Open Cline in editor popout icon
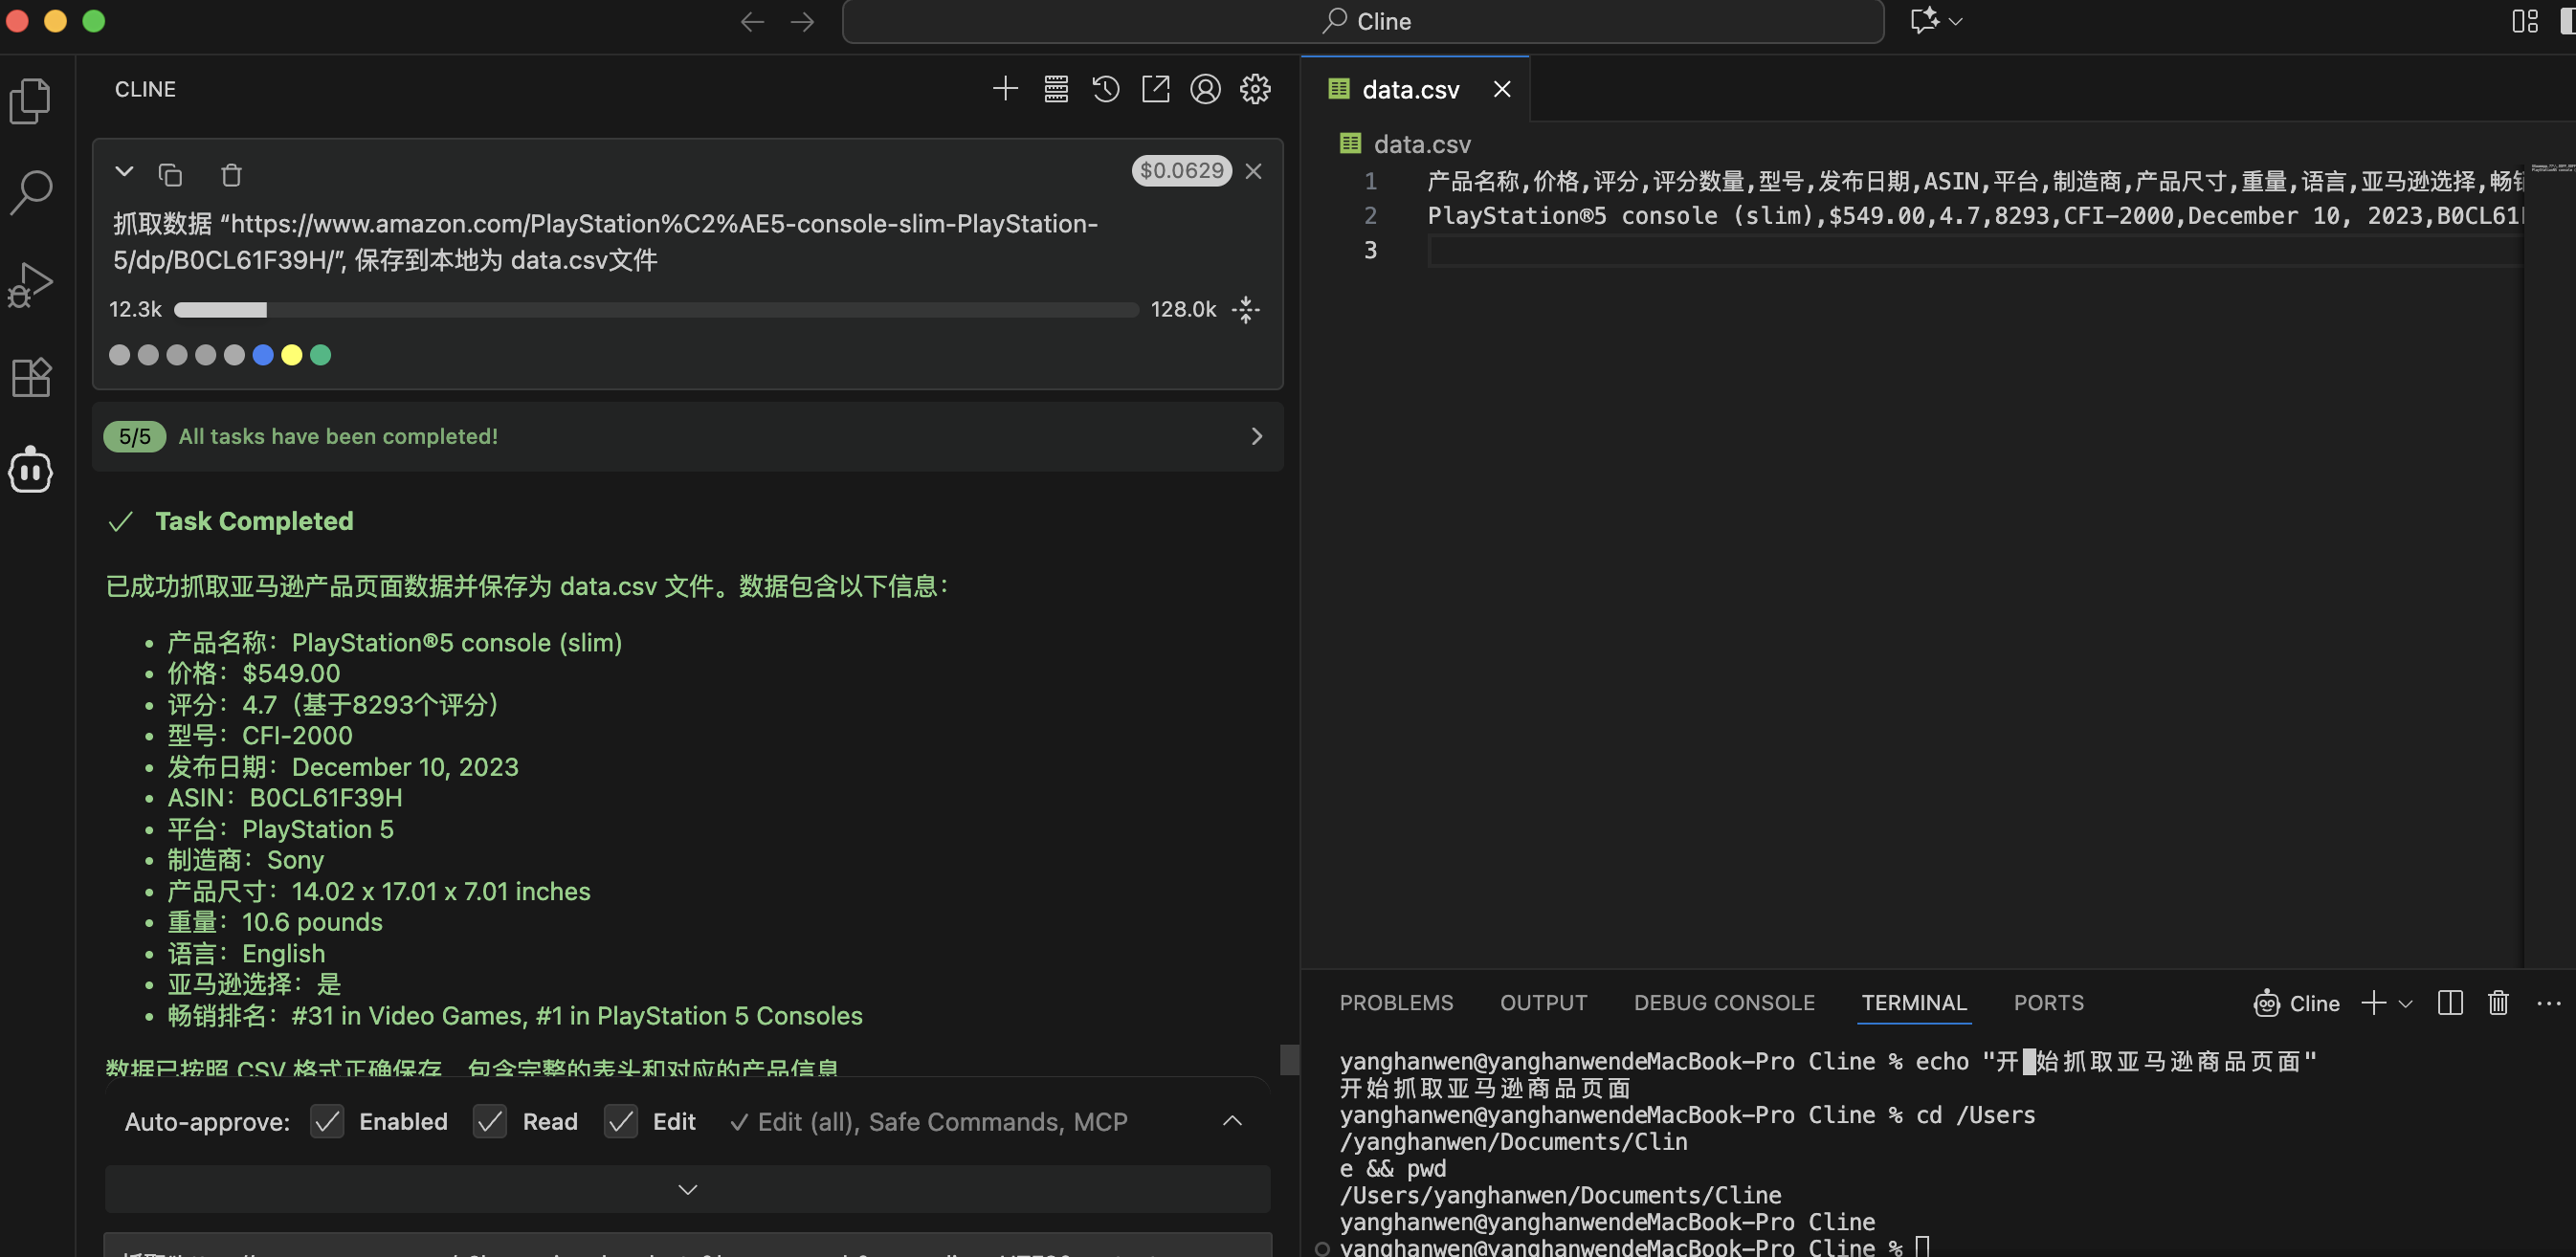The height and width of the screenshot is (1257, 2576). point(1156,89)
